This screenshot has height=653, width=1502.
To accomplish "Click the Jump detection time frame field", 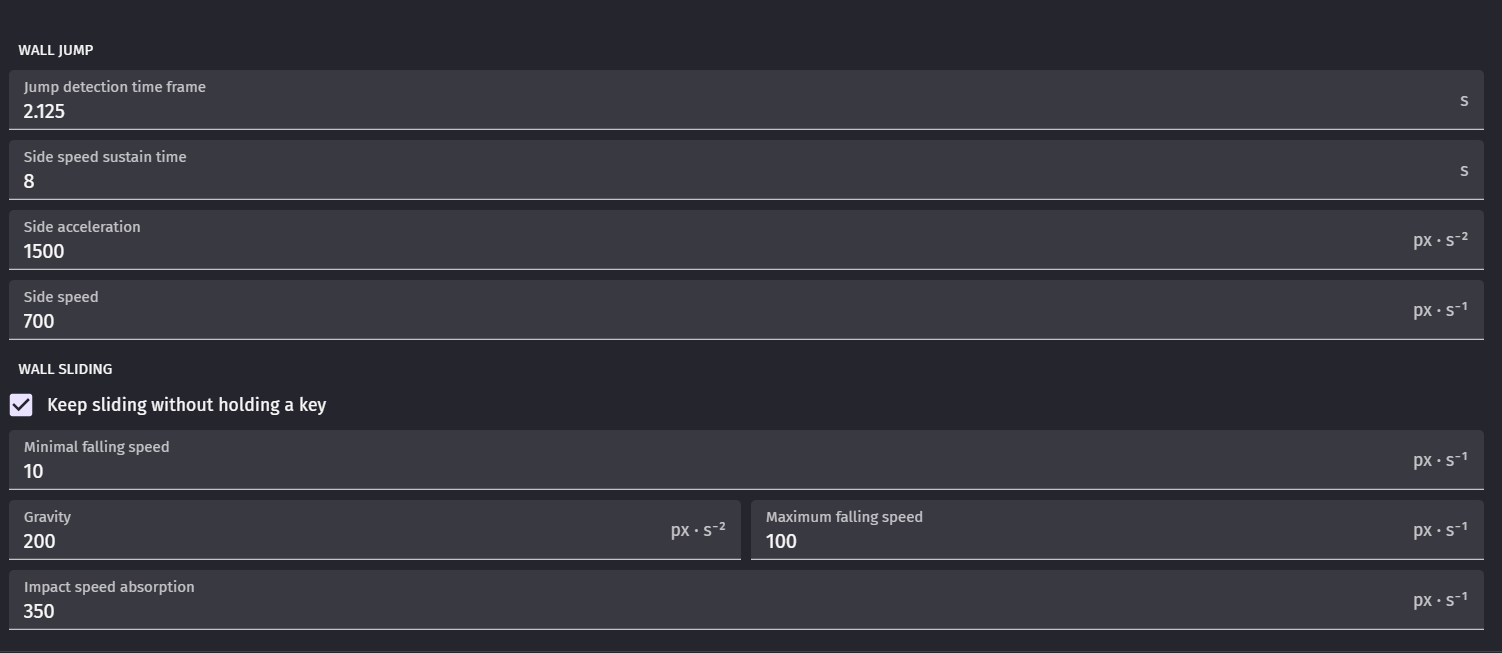I will [x=700, y=111].
